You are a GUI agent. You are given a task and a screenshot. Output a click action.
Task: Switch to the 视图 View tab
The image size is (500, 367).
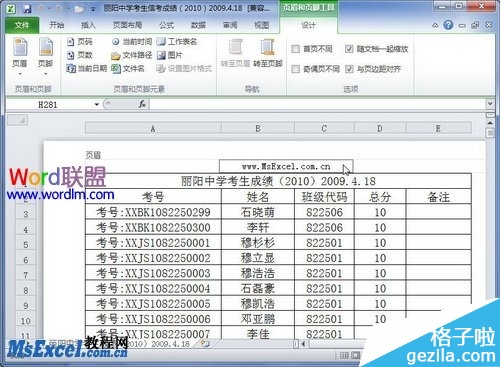261,25
